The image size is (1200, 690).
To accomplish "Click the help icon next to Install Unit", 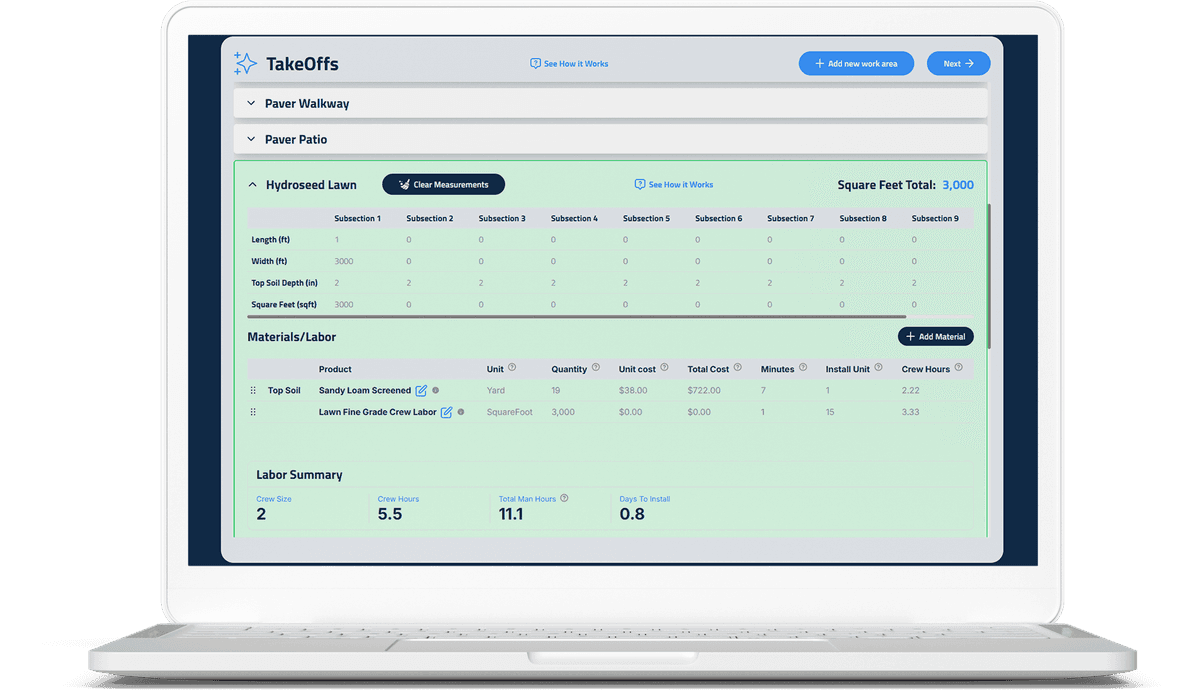I will click(x=878, y=368).
